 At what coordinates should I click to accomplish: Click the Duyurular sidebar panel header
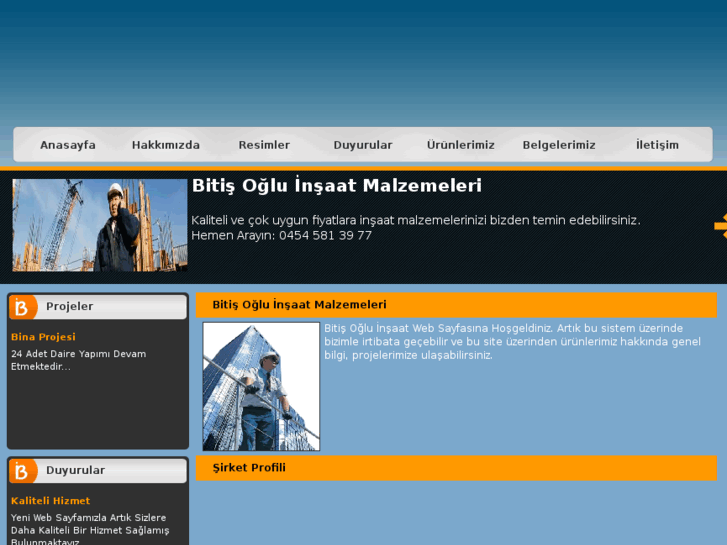click(x=98, y=471)
